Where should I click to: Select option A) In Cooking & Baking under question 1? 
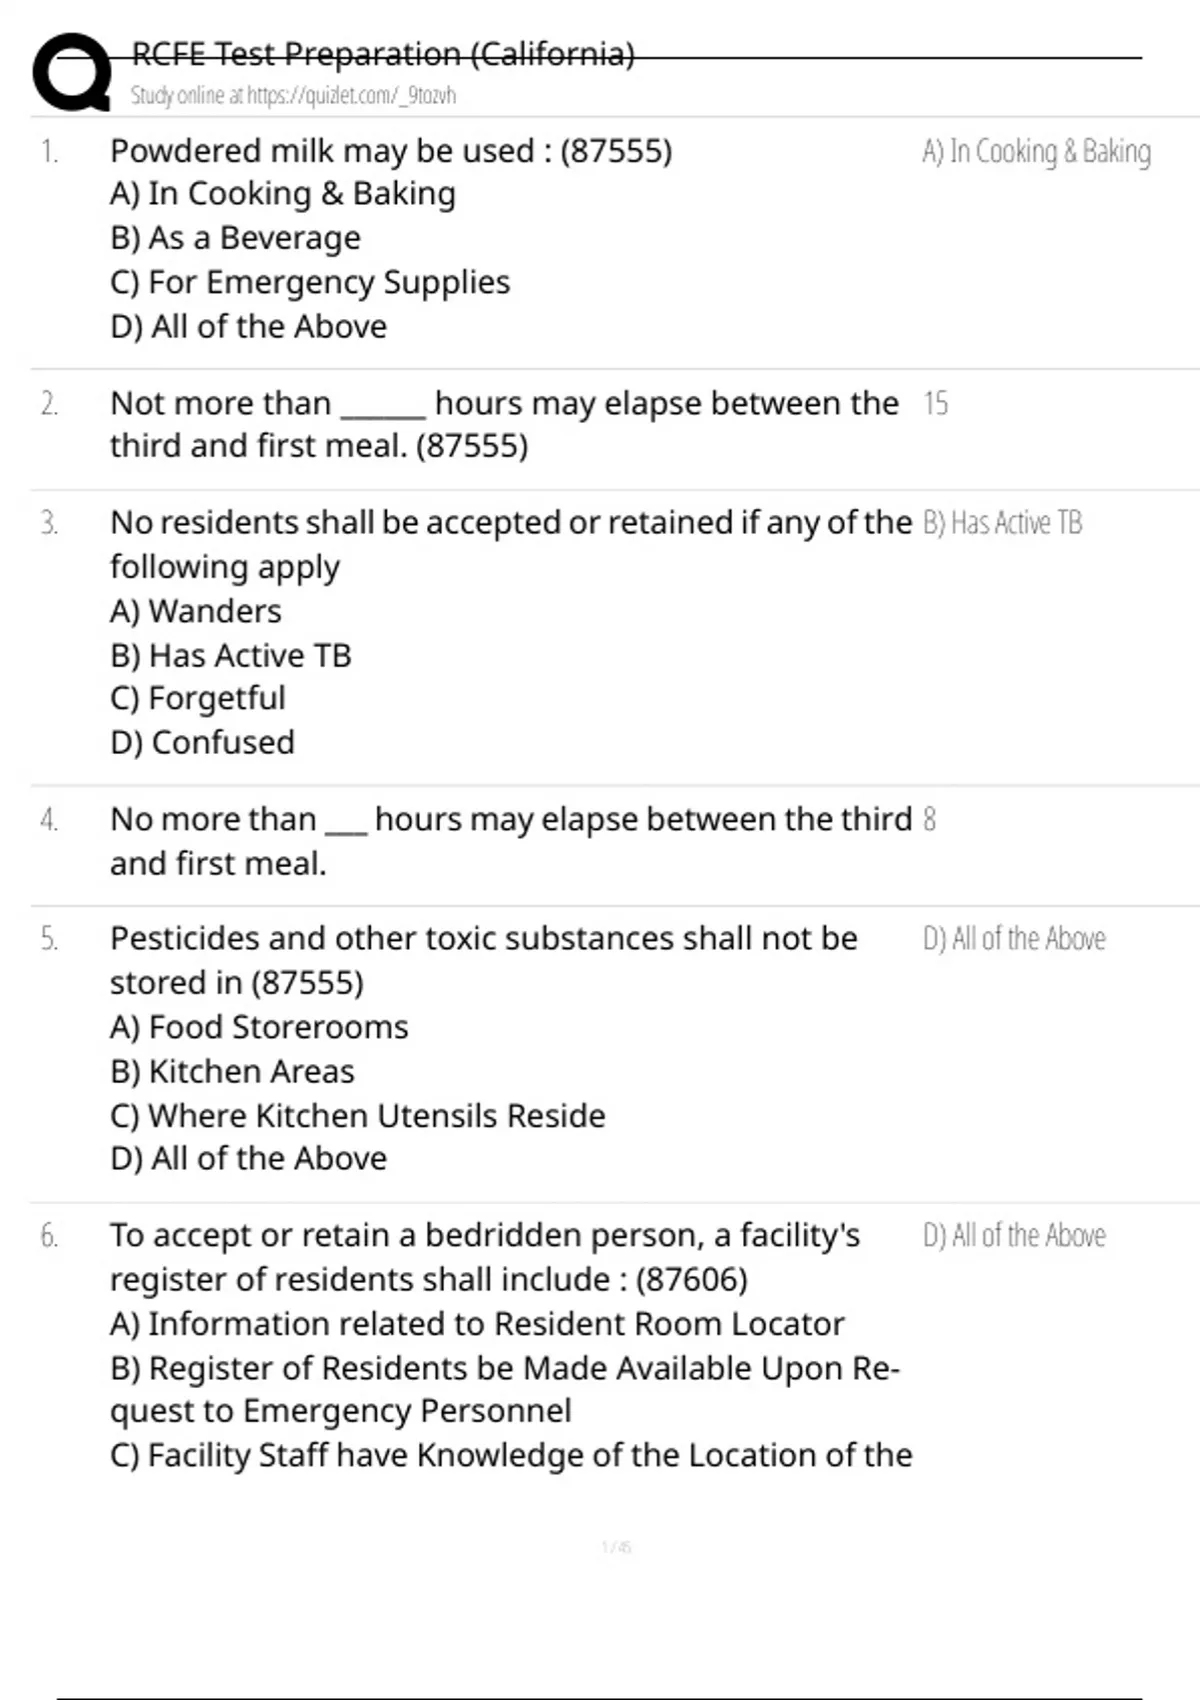click(x=283, y=194)
